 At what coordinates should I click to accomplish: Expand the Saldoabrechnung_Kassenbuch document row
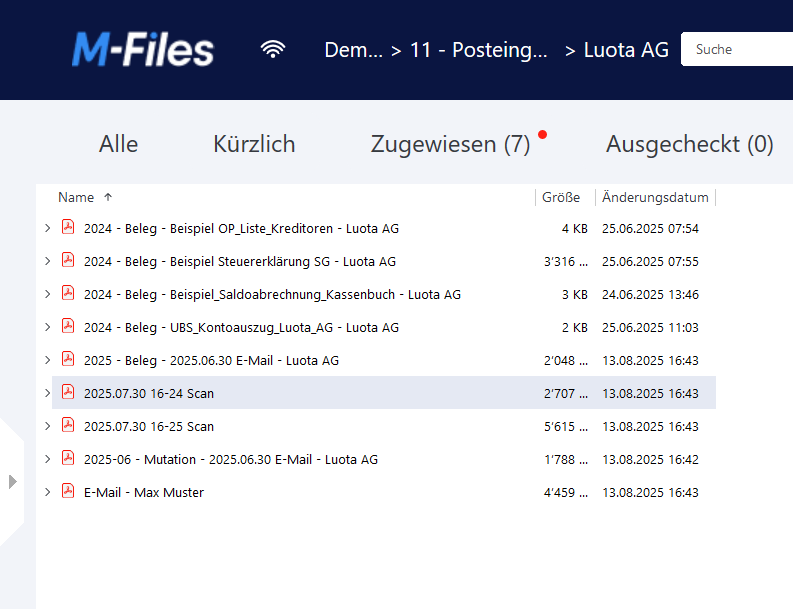click(x=47, y=294)
